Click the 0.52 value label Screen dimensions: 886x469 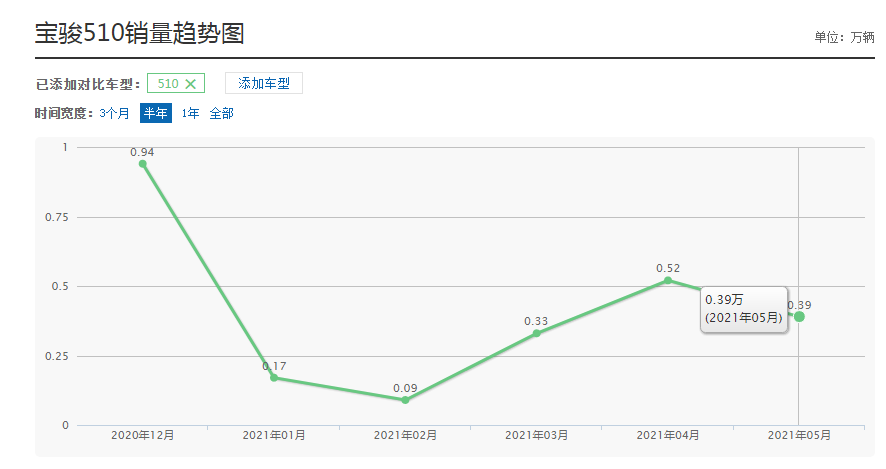pyautogui.click(x=668, y=268)
